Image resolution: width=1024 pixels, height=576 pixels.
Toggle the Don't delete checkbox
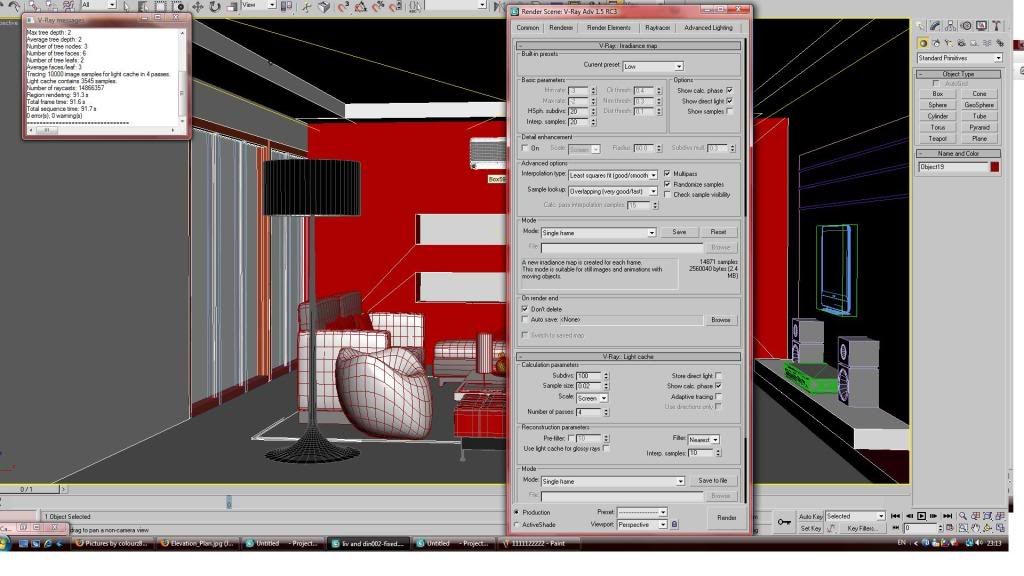tap(525, 309)
